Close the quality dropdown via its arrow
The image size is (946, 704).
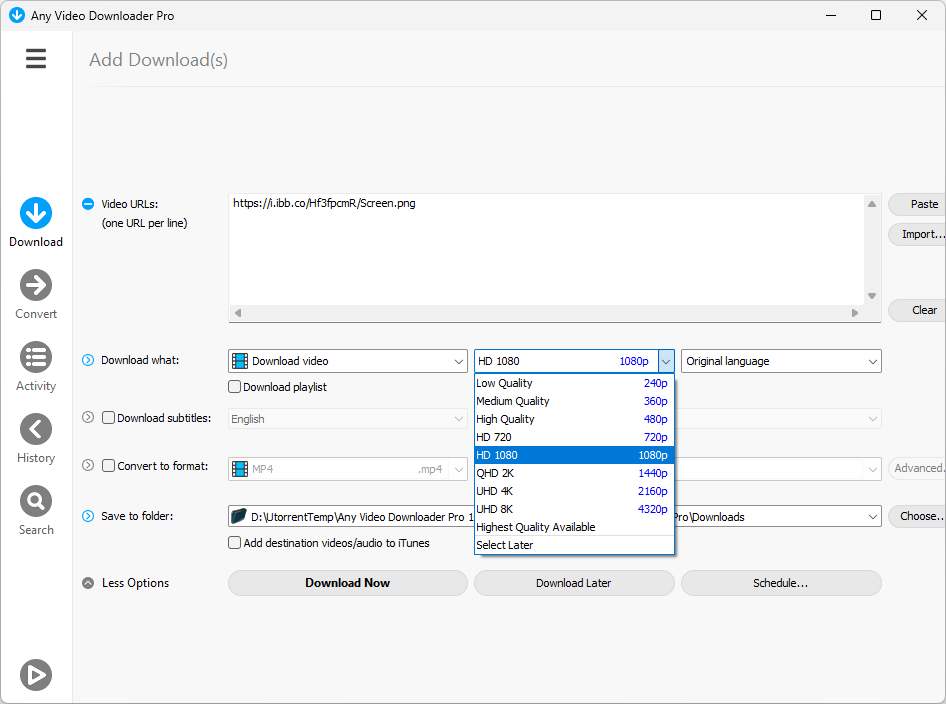point(666,361)
